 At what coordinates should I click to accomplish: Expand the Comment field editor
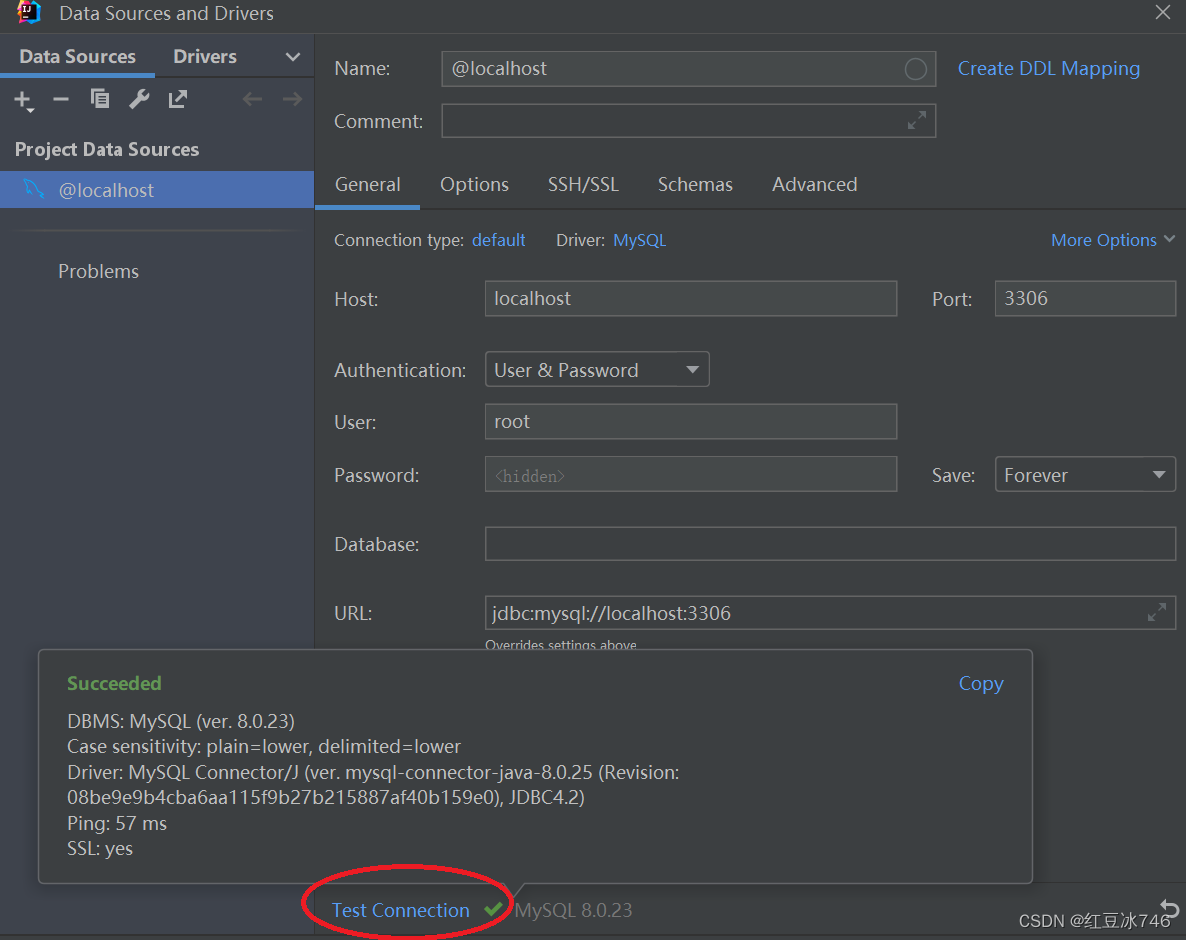coord(917,120)
